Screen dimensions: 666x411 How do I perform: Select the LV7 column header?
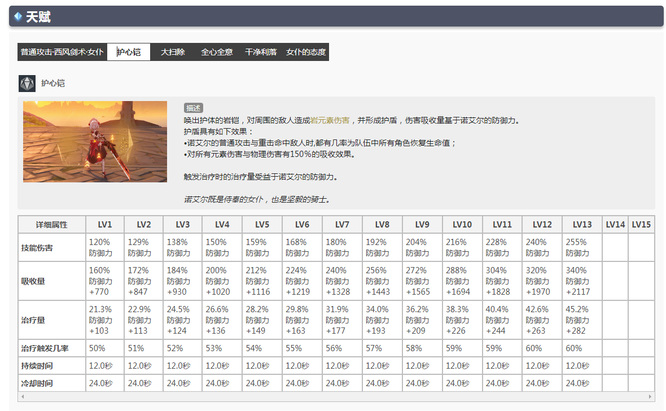[x=342, y=224]
